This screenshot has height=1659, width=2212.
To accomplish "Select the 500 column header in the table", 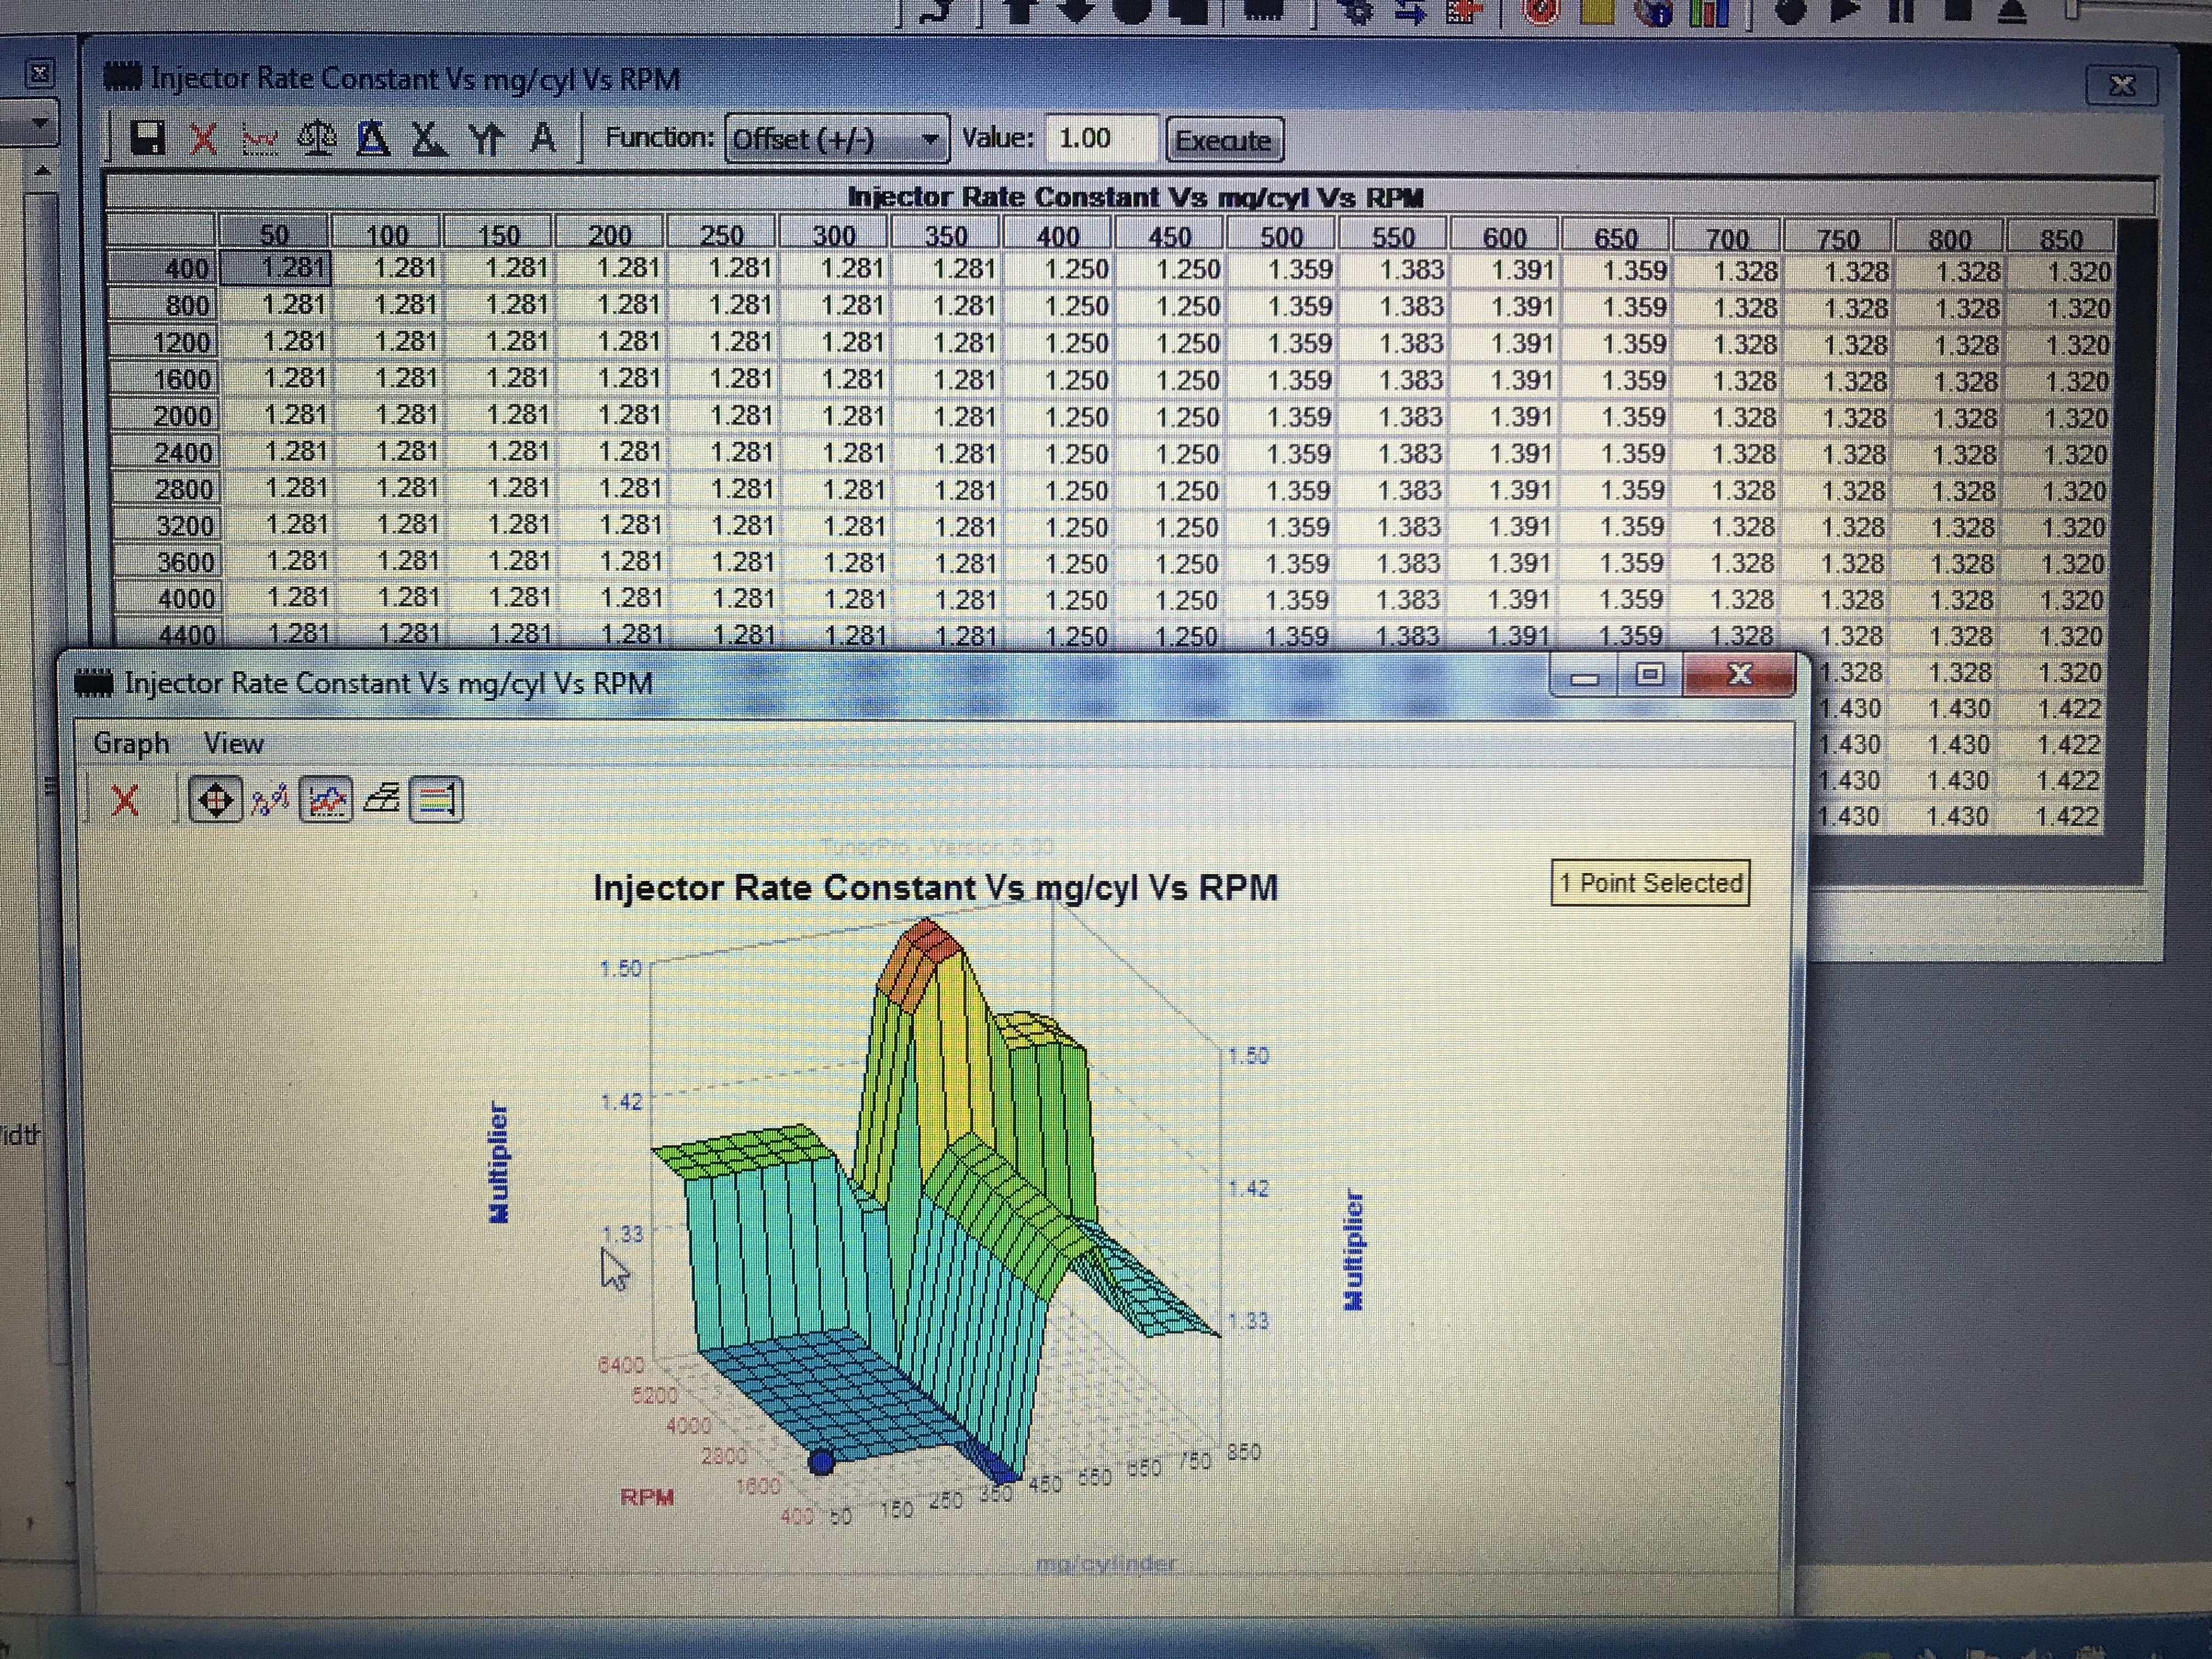I will (1281, 237).
